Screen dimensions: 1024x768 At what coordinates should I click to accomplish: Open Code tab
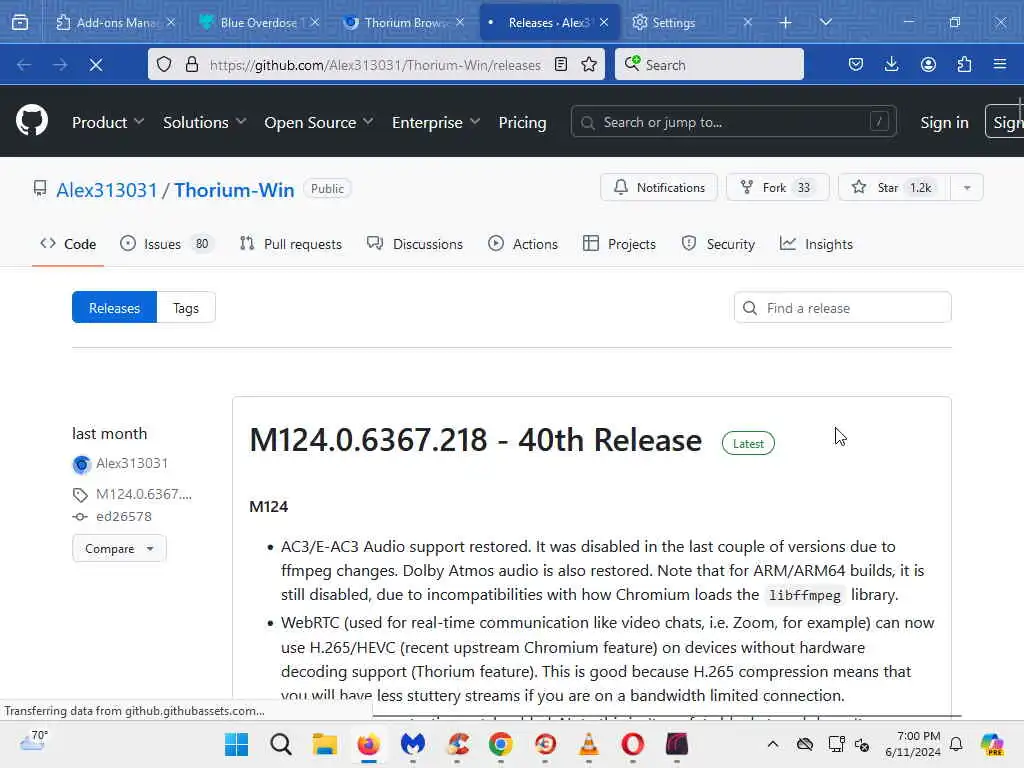(68, 244)
